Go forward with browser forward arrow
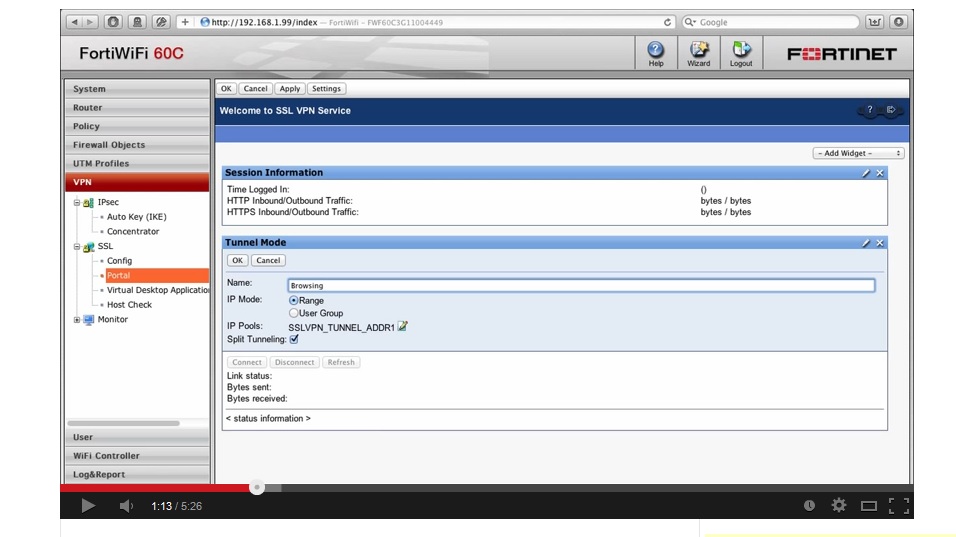The height and width of the screenshot is (537, 956). (90, 22)
